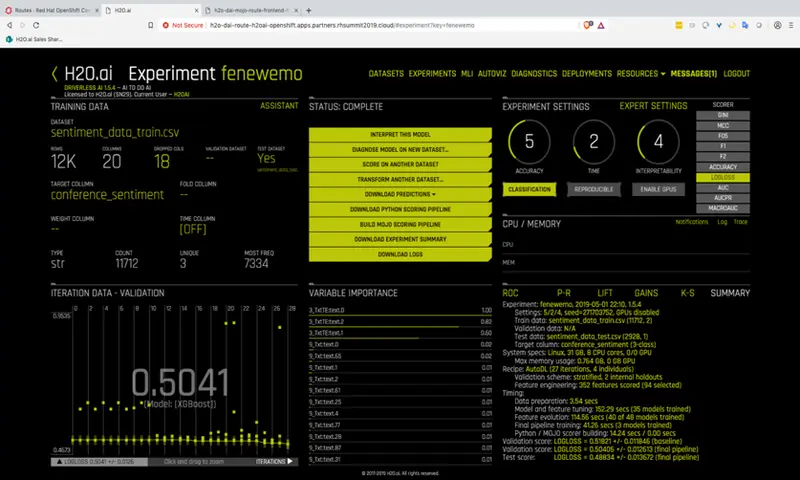Click LOGOUT in the top navigation

click(737, 74)
